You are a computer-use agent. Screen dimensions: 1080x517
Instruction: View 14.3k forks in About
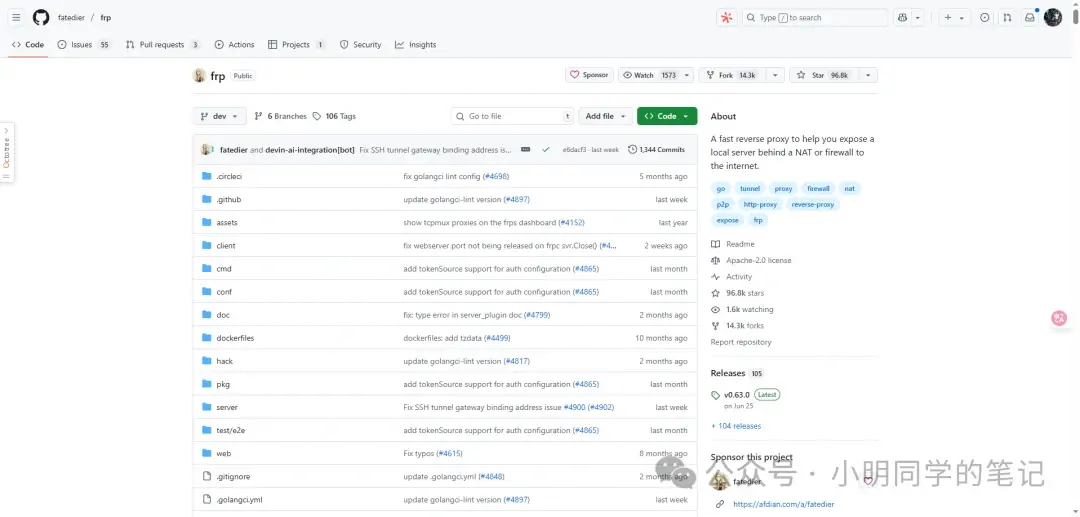[x=738, y=326]
